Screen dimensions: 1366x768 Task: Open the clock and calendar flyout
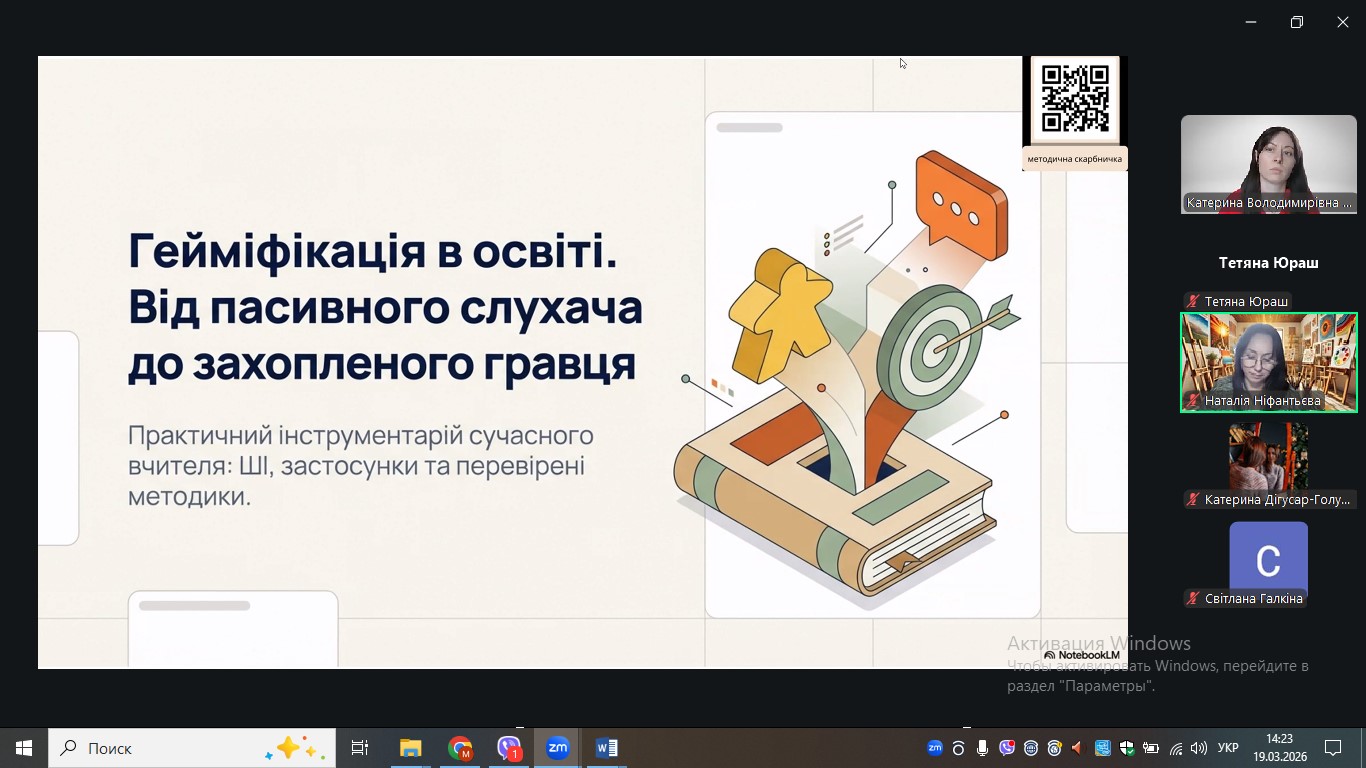click(1279, 748)
